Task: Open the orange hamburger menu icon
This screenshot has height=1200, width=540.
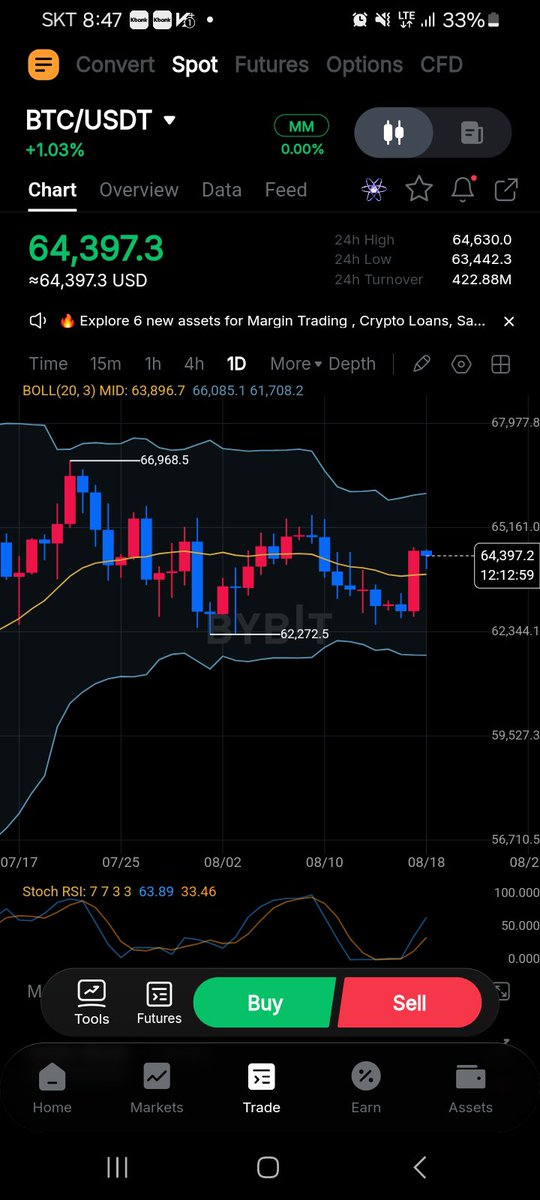Action: coord(43,65)
